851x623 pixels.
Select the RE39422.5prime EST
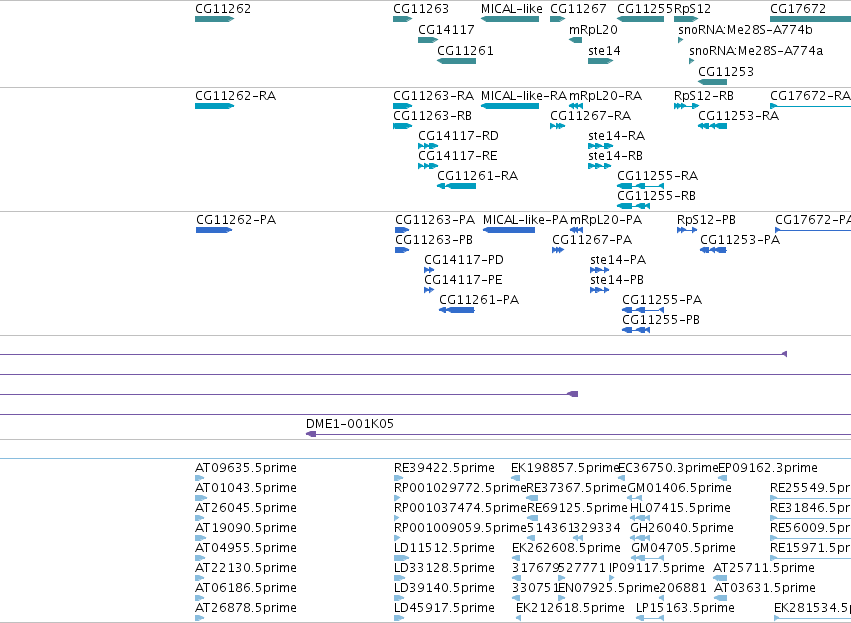pos(399,478)
